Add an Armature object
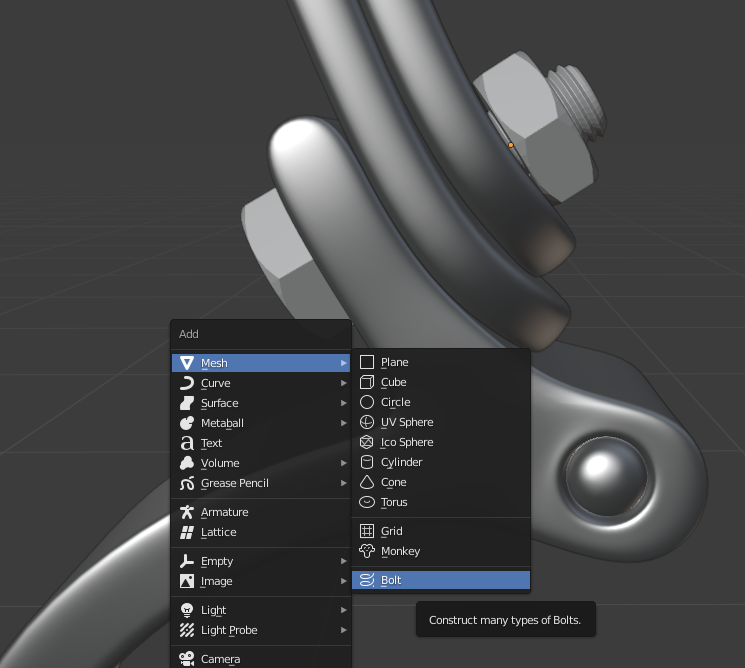The image size is (745, 668). coord(261,512)
